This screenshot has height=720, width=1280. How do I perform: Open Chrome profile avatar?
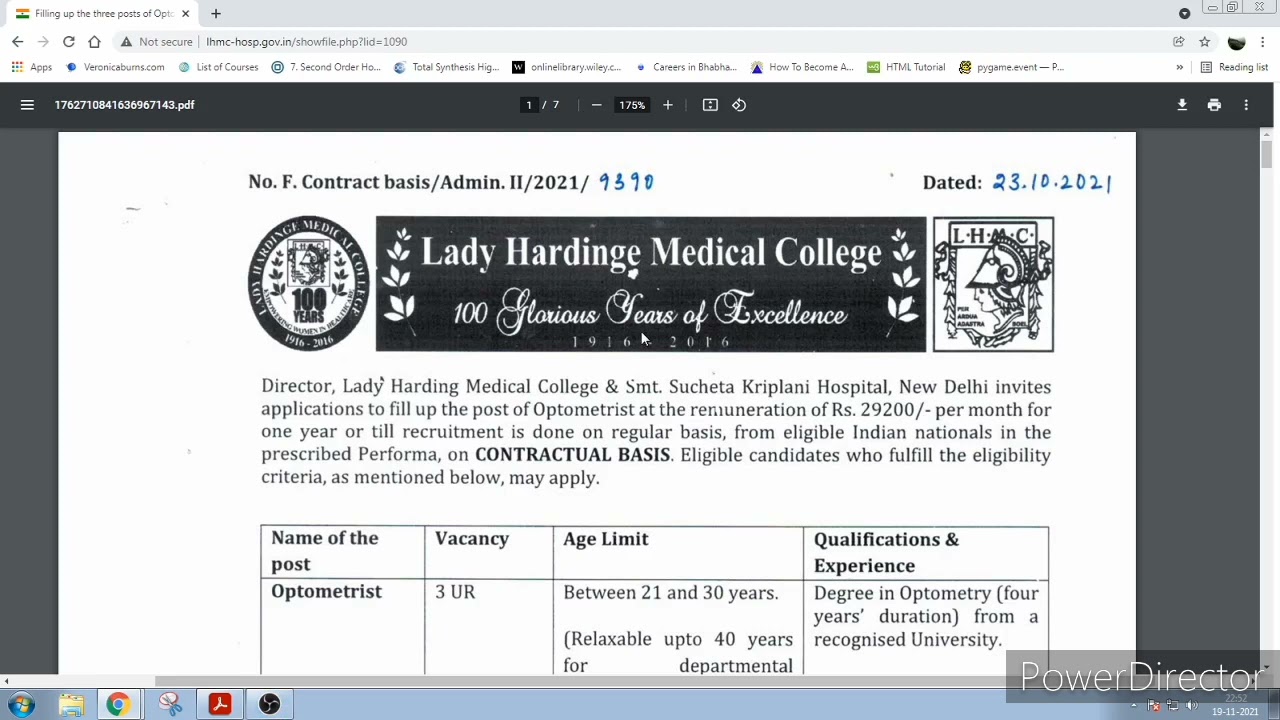point(1236,42)
